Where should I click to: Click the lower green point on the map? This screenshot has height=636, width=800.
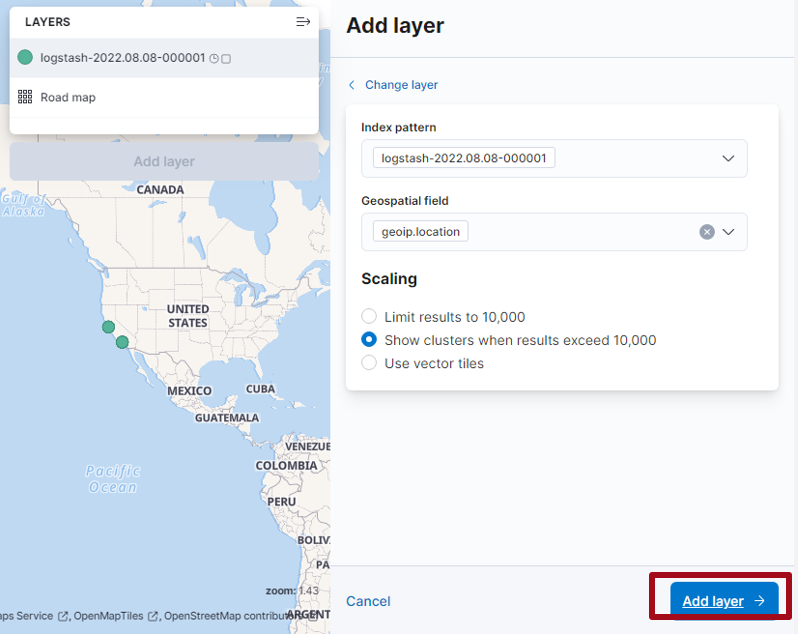[x=122, y=343]
